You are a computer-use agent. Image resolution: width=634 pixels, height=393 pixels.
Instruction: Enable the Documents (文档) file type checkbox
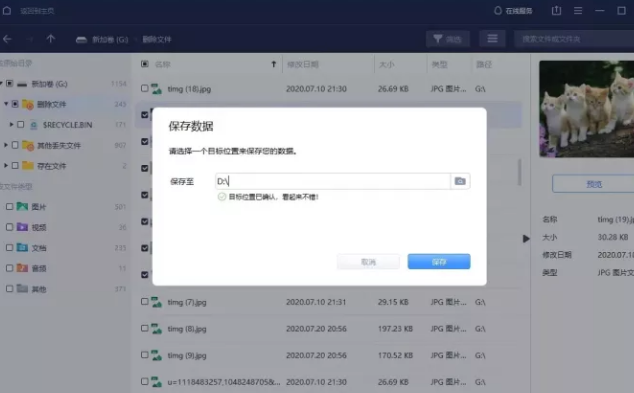pos(9,247)
